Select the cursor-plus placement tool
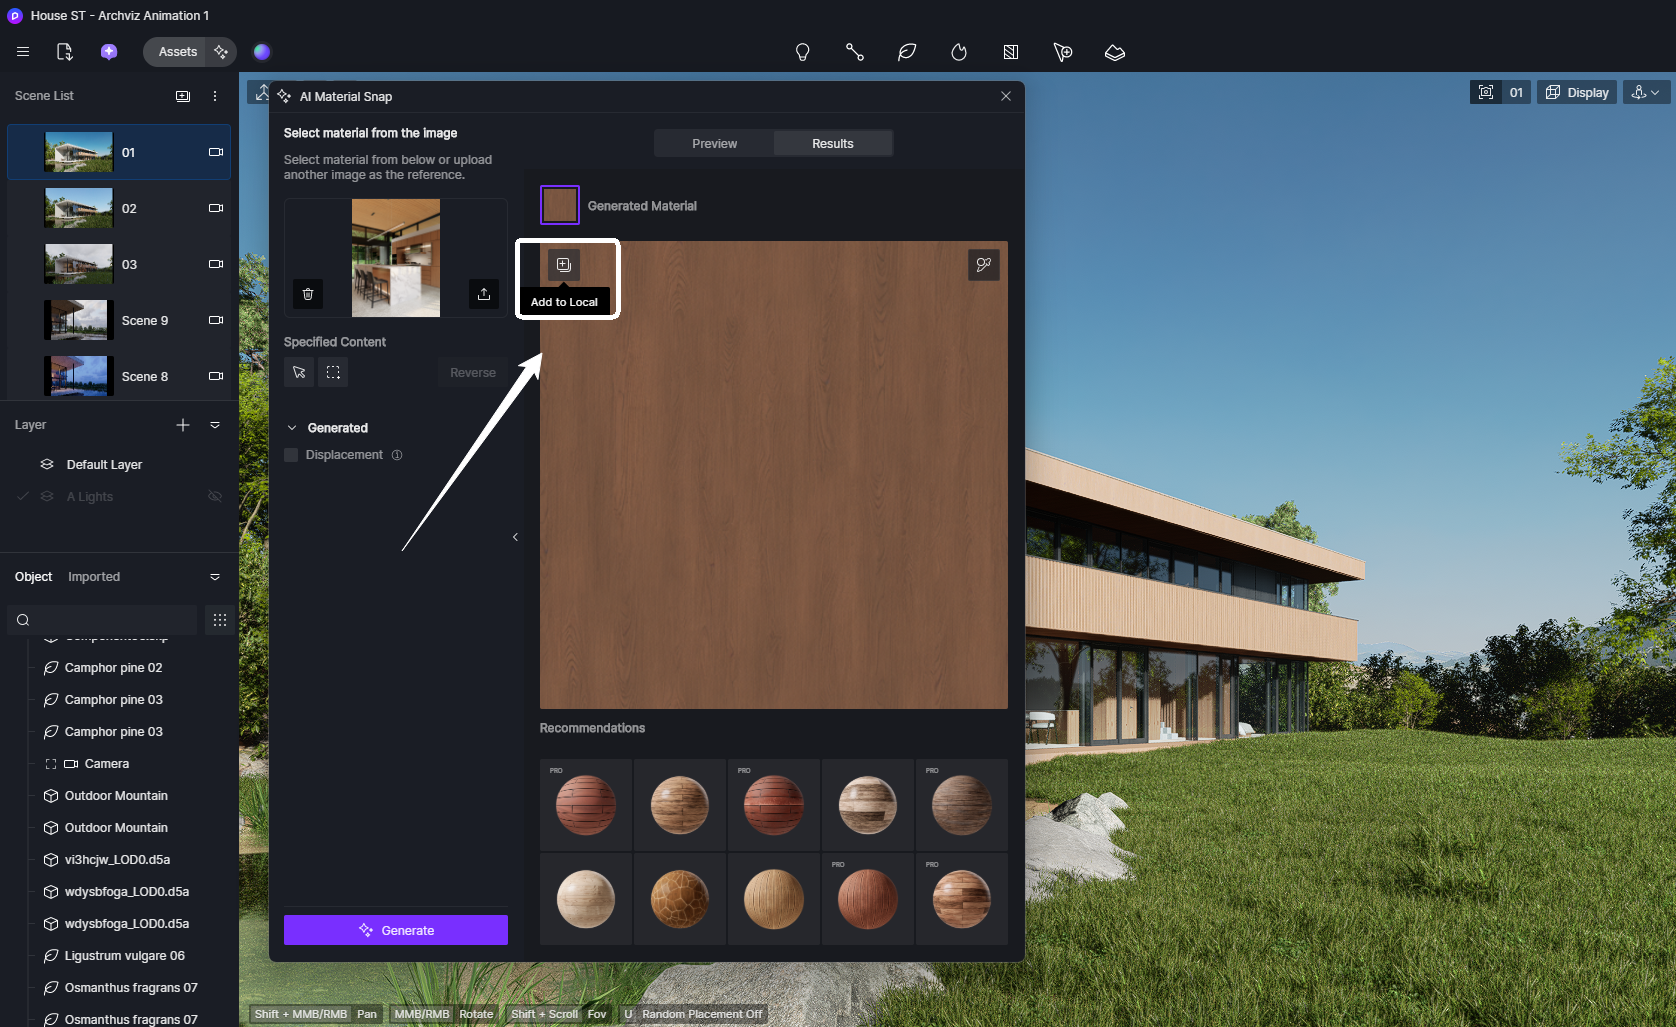The height and width of the screenshot is (1027, 1676). (x=1063, y=52)
